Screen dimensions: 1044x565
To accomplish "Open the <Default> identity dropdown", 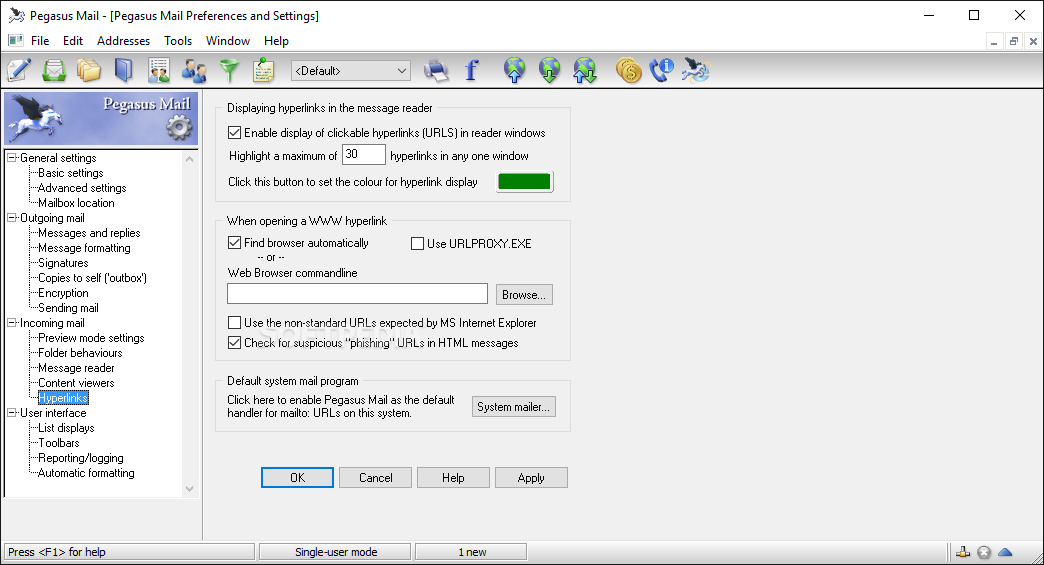I will pyautogui.click(x=351, y=71).
